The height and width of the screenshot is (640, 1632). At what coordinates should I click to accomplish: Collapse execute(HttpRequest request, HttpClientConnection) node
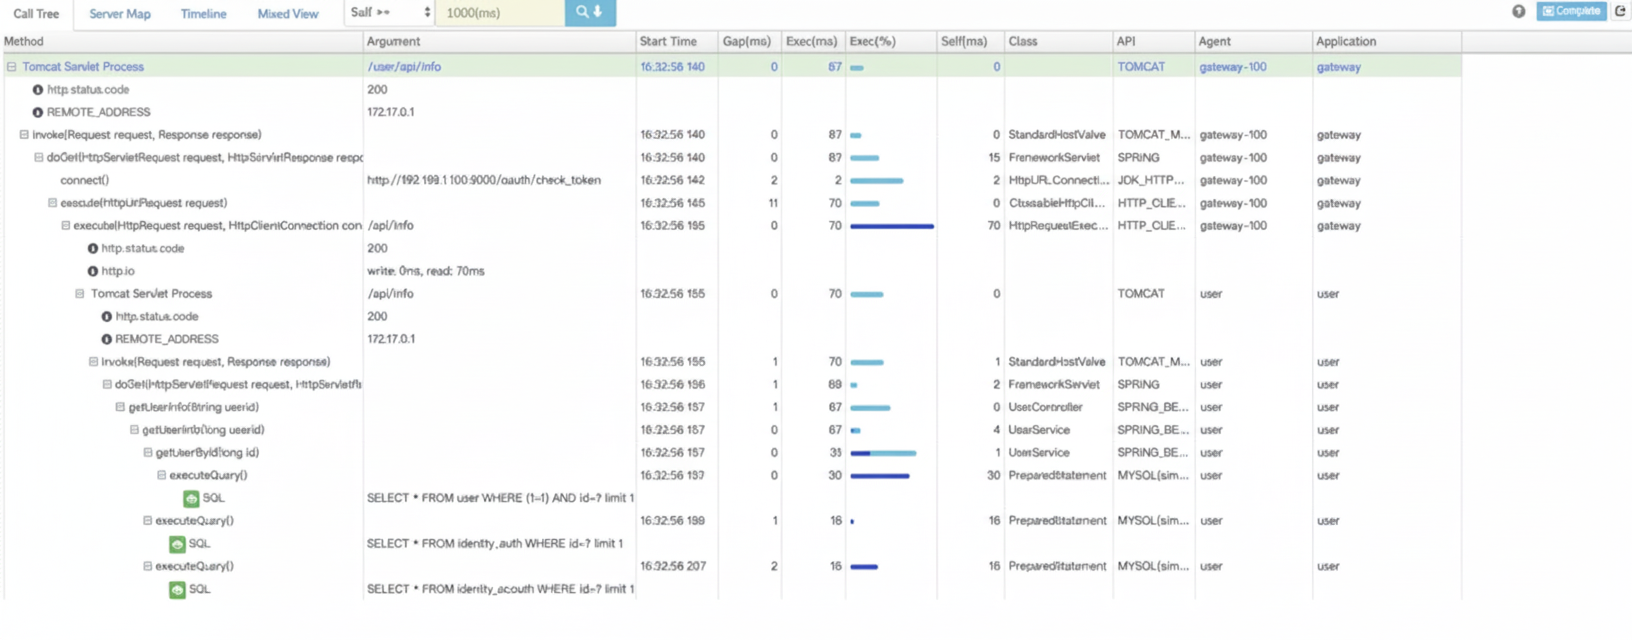[x=66, y=226]
